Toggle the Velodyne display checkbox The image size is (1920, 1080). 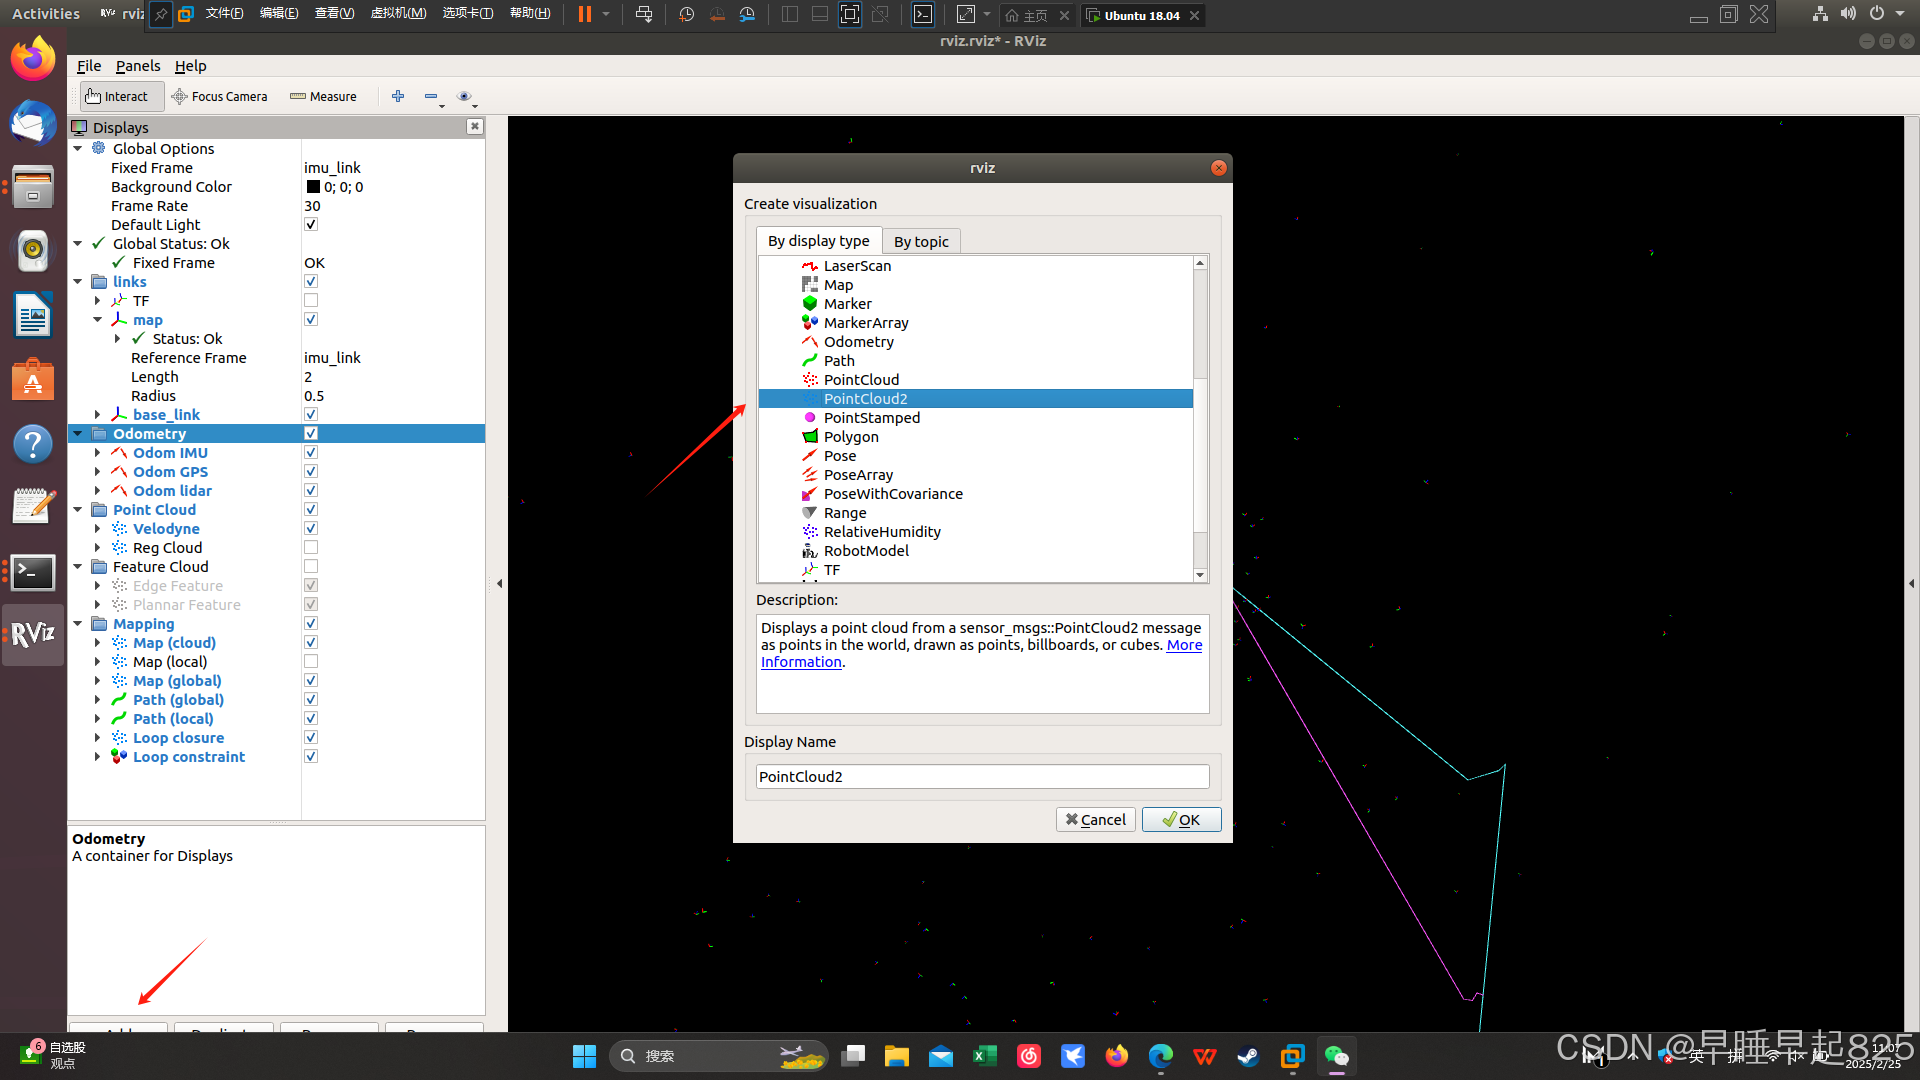[x=311, y=529]
